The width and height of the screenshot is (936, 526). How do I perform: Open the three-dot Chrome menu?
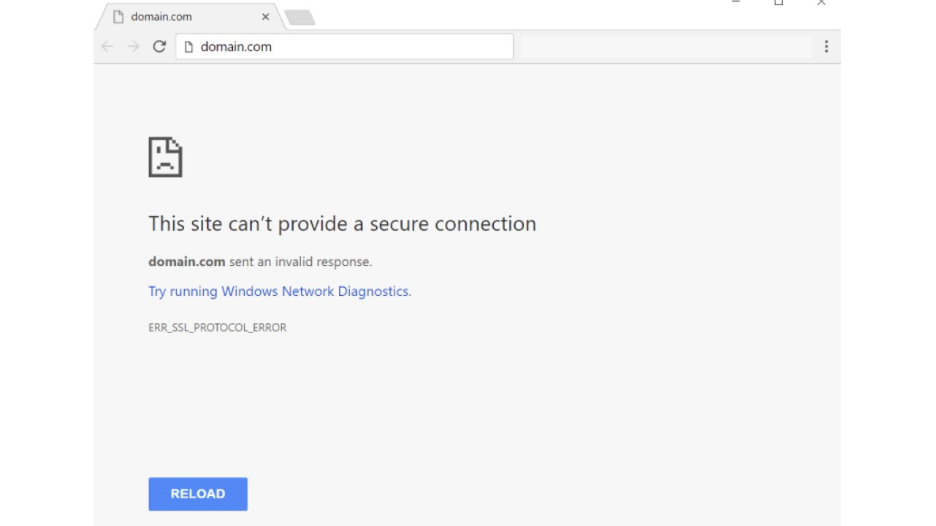click(826, 46)
